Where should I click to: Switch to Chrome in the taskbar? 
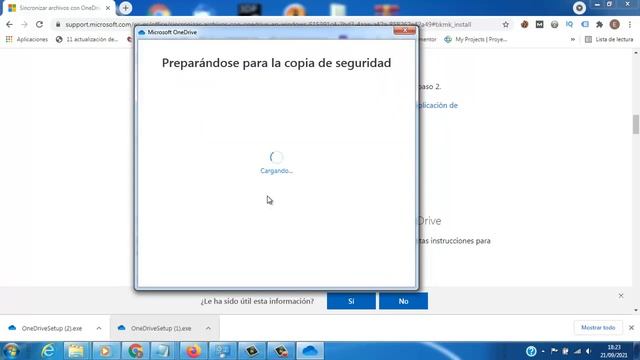click(135, 351)
